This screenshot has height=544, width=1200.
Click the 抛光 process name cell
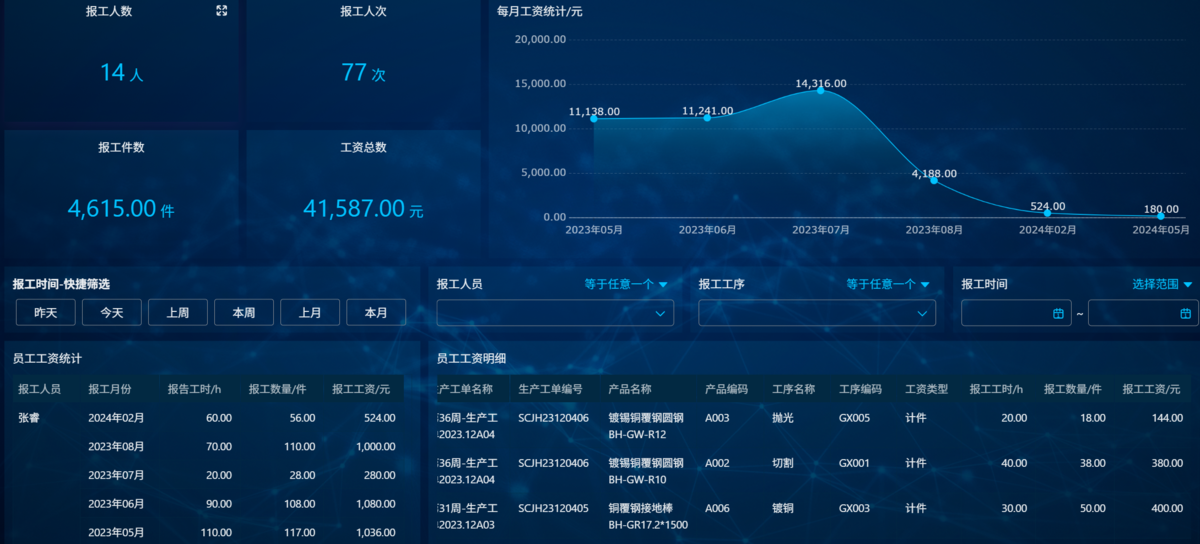click(783, 417)
